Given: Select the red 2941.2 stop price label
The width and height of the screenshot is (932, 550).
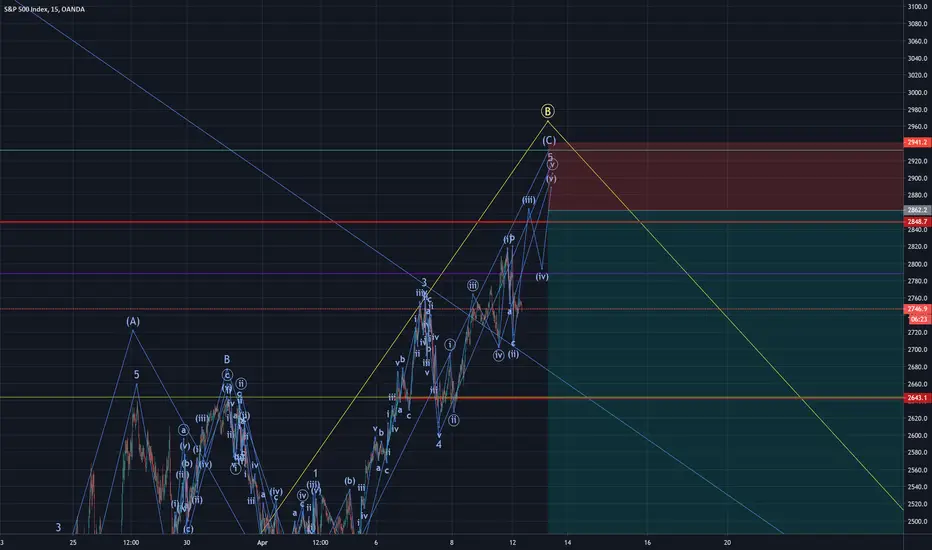Looking at the screenshot, I should [x=917, y=143].
